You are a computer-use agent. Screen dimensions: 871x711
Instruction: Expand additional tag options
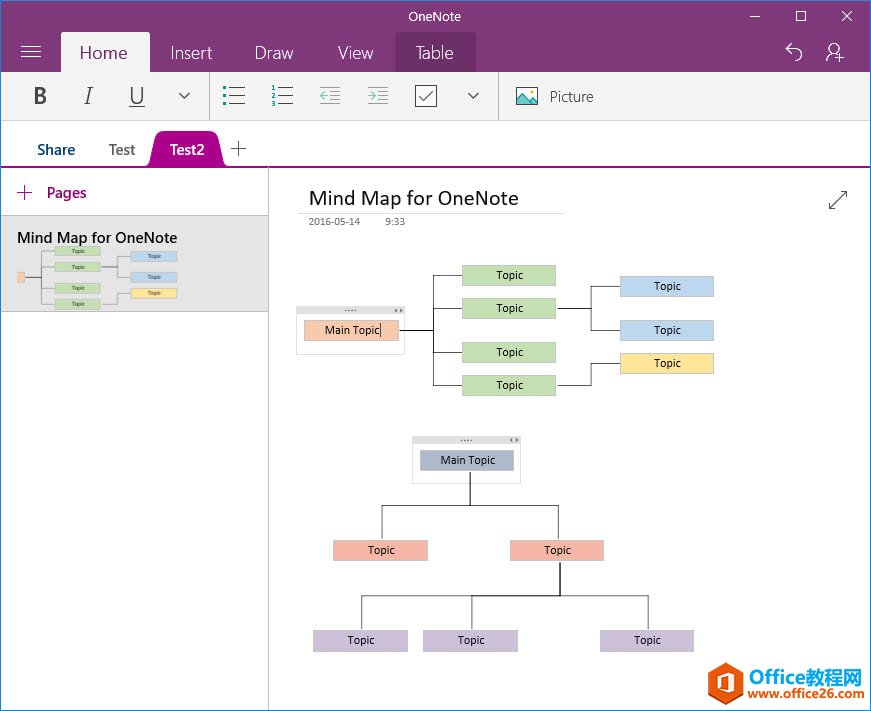(470, 96)
